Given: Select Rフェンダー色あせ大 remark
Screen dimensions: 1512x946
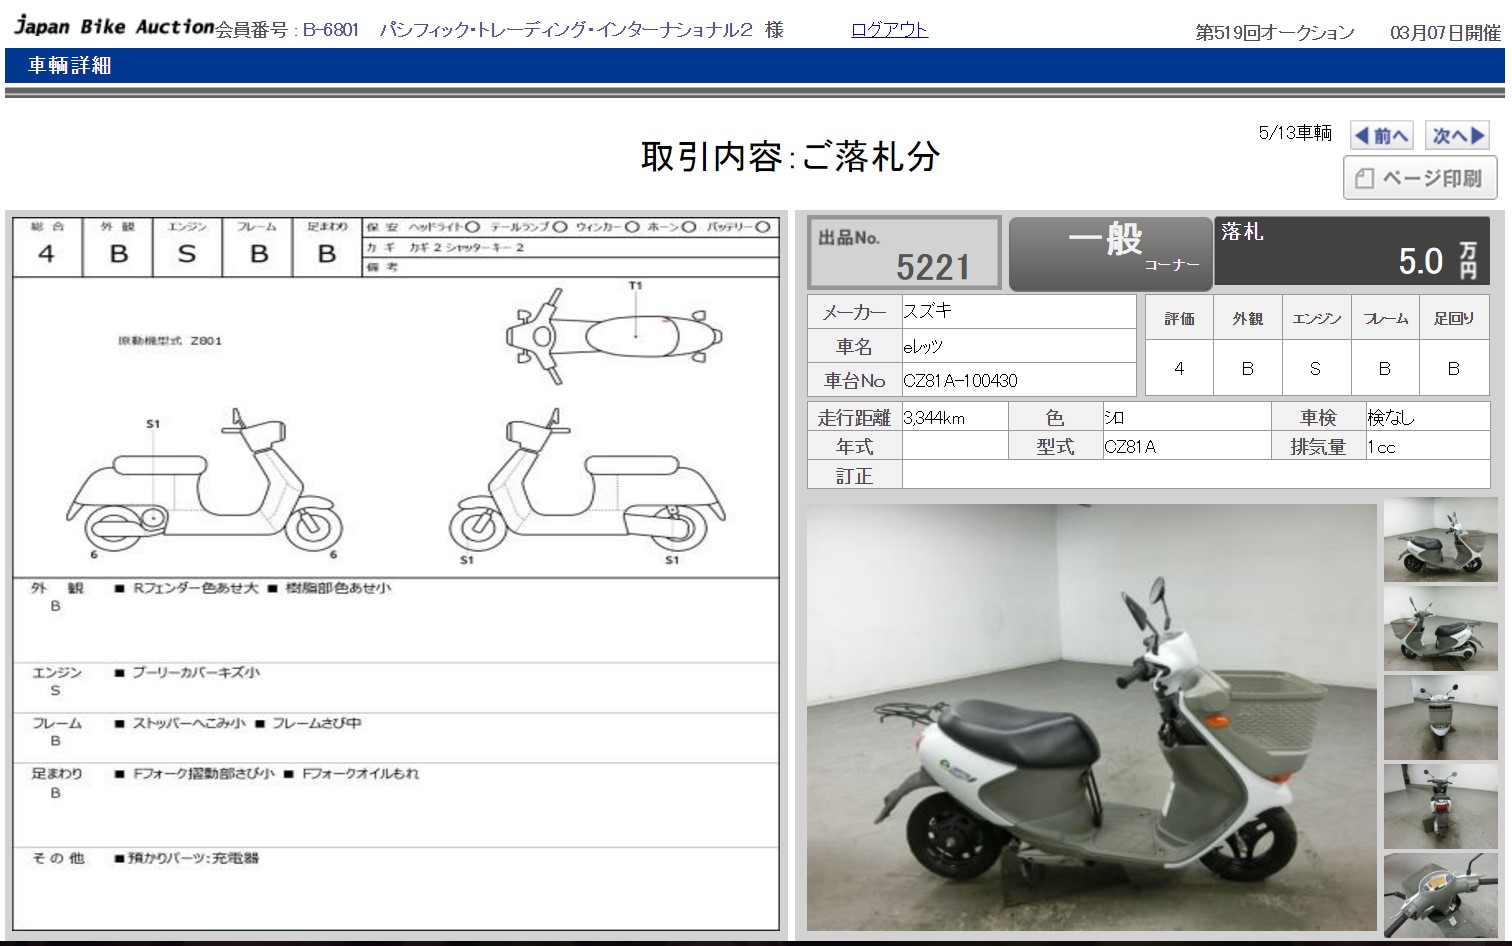Looking at the screenshot, I should click(194, 588).
